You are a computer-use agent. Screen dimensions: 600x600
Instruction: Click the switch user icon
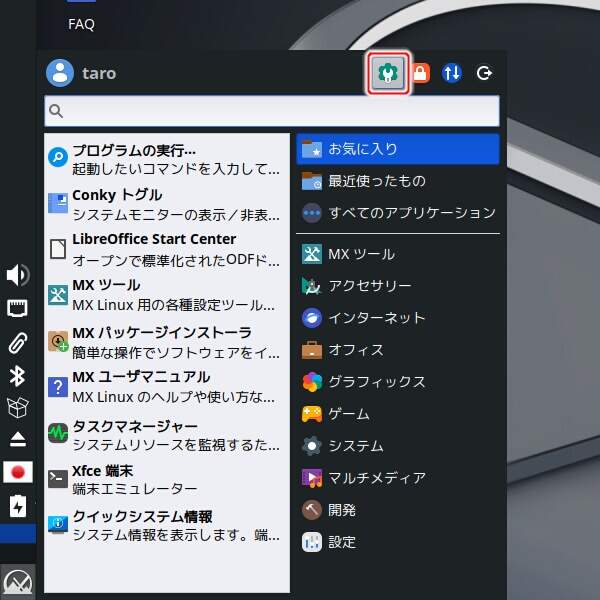(452, 73)
